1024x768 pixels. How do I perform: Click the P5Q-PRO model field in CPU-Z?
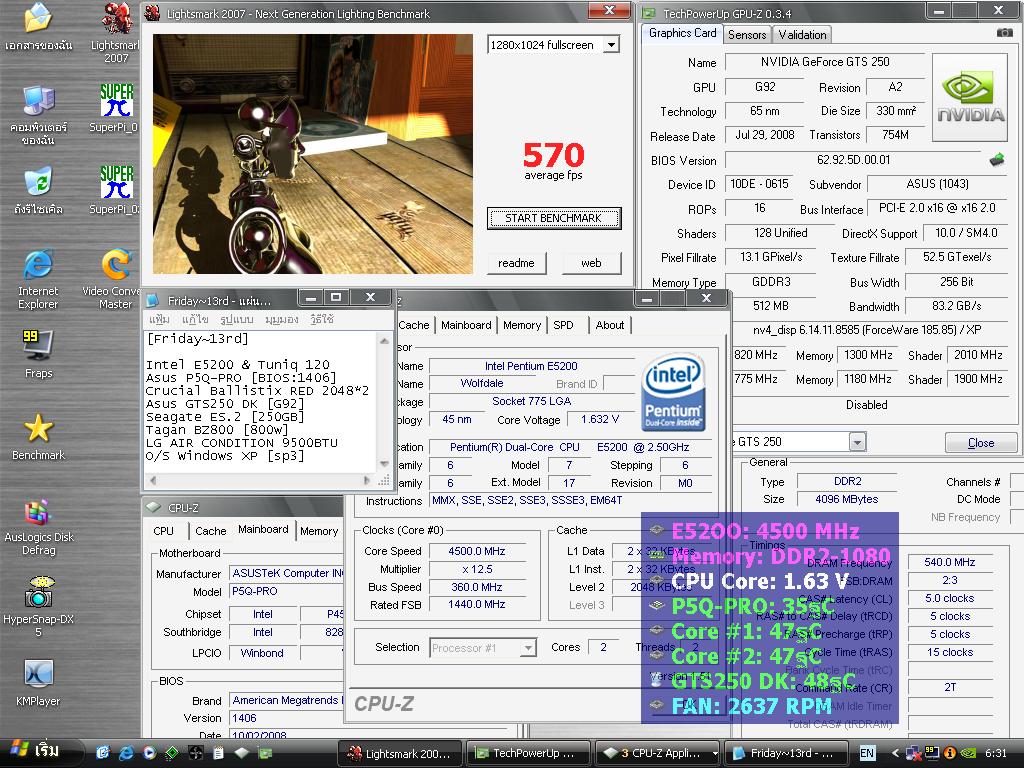point(286,591)
